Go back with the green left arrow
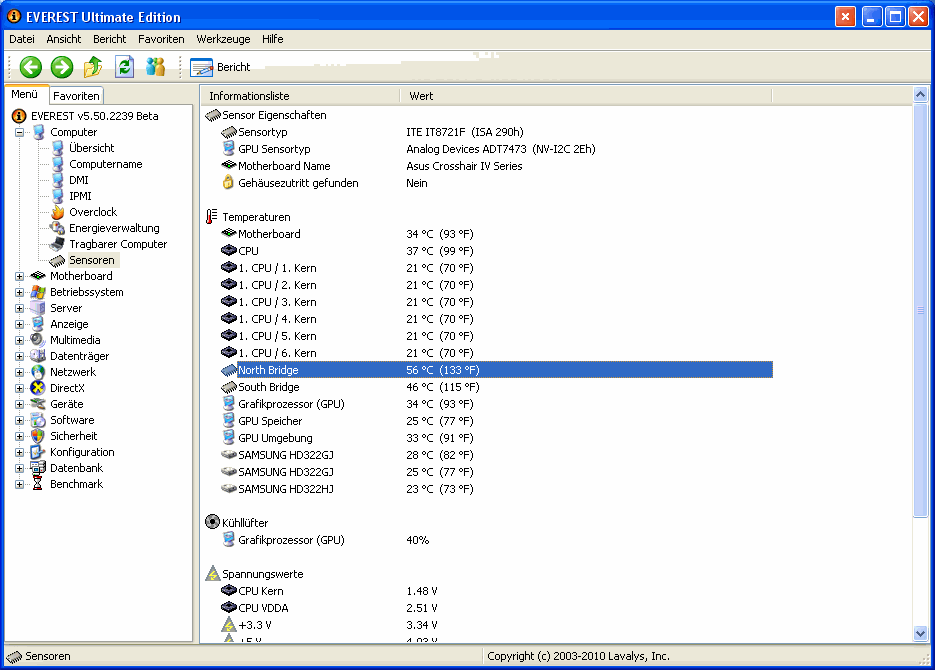Viewport: 935px width, 670px height. pos(30,67)
